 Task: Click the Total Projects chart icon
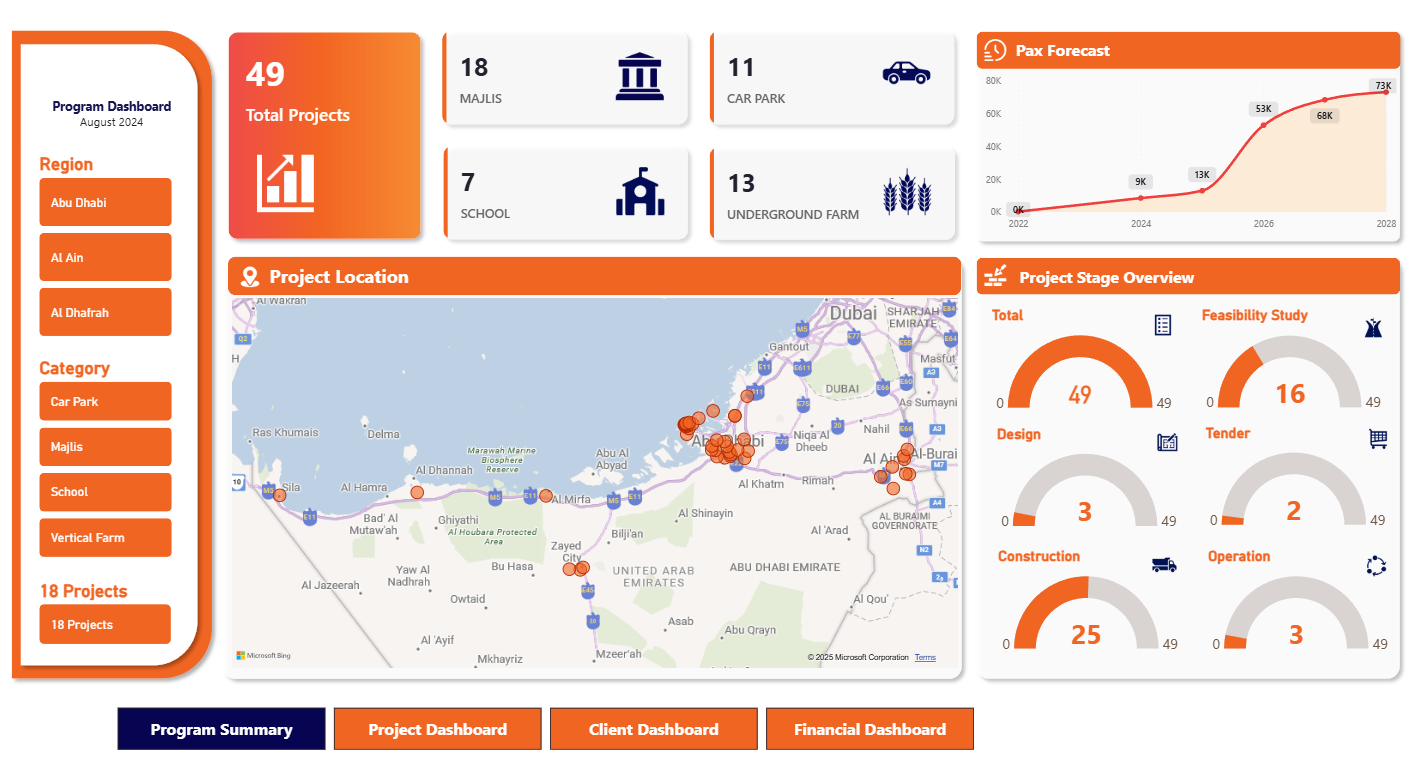point(286,182)
